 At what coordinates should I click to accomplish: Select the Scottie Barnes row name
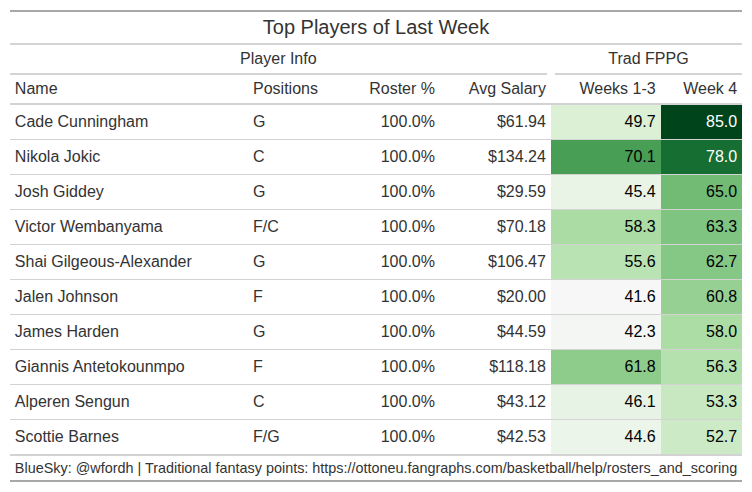(67, 437)
